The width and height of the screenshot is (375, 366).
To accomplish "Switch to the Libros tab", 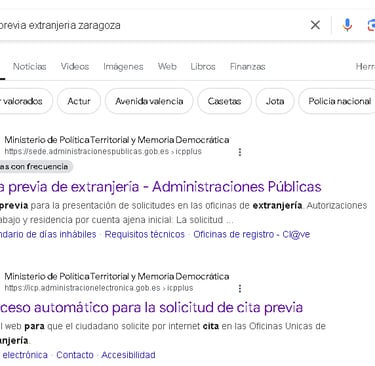I will 203,66.
